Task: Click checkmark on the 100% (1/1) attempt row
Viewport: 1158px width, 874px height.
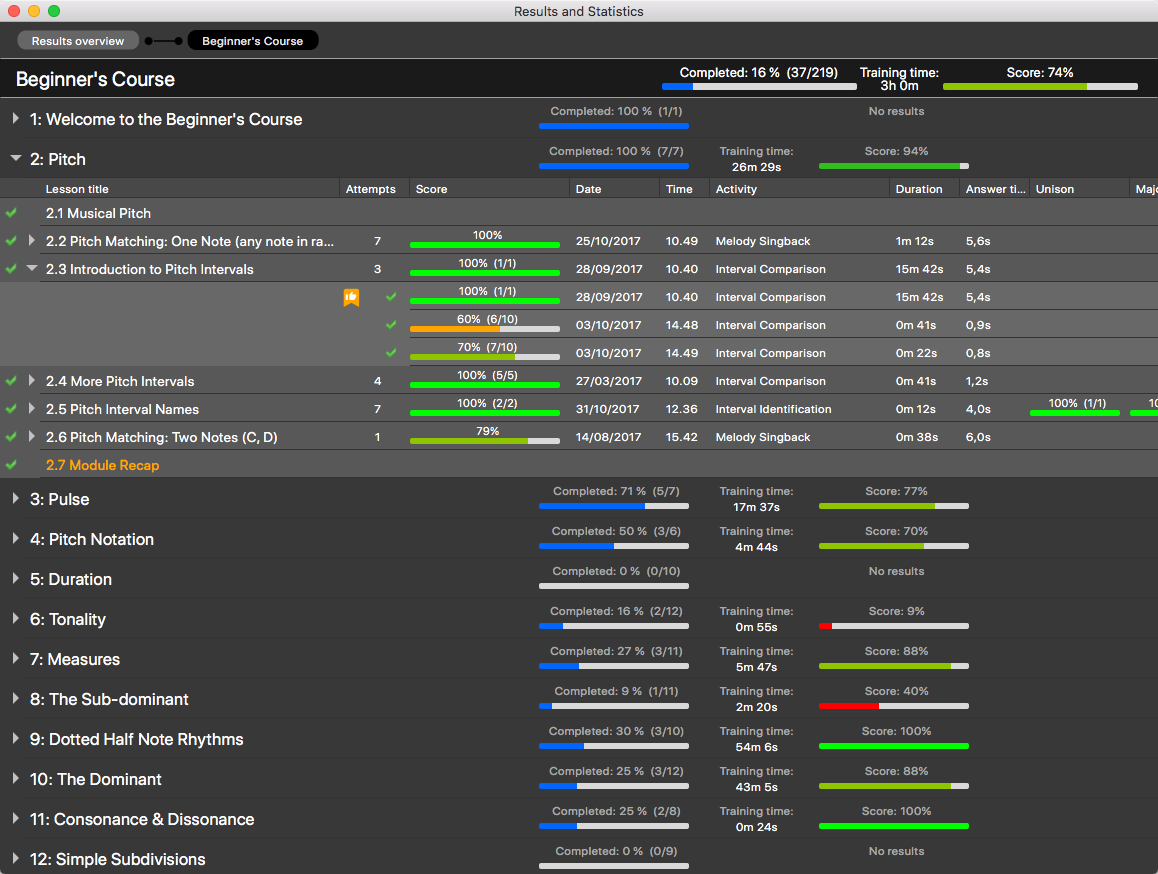Action: tap(391, 297)
